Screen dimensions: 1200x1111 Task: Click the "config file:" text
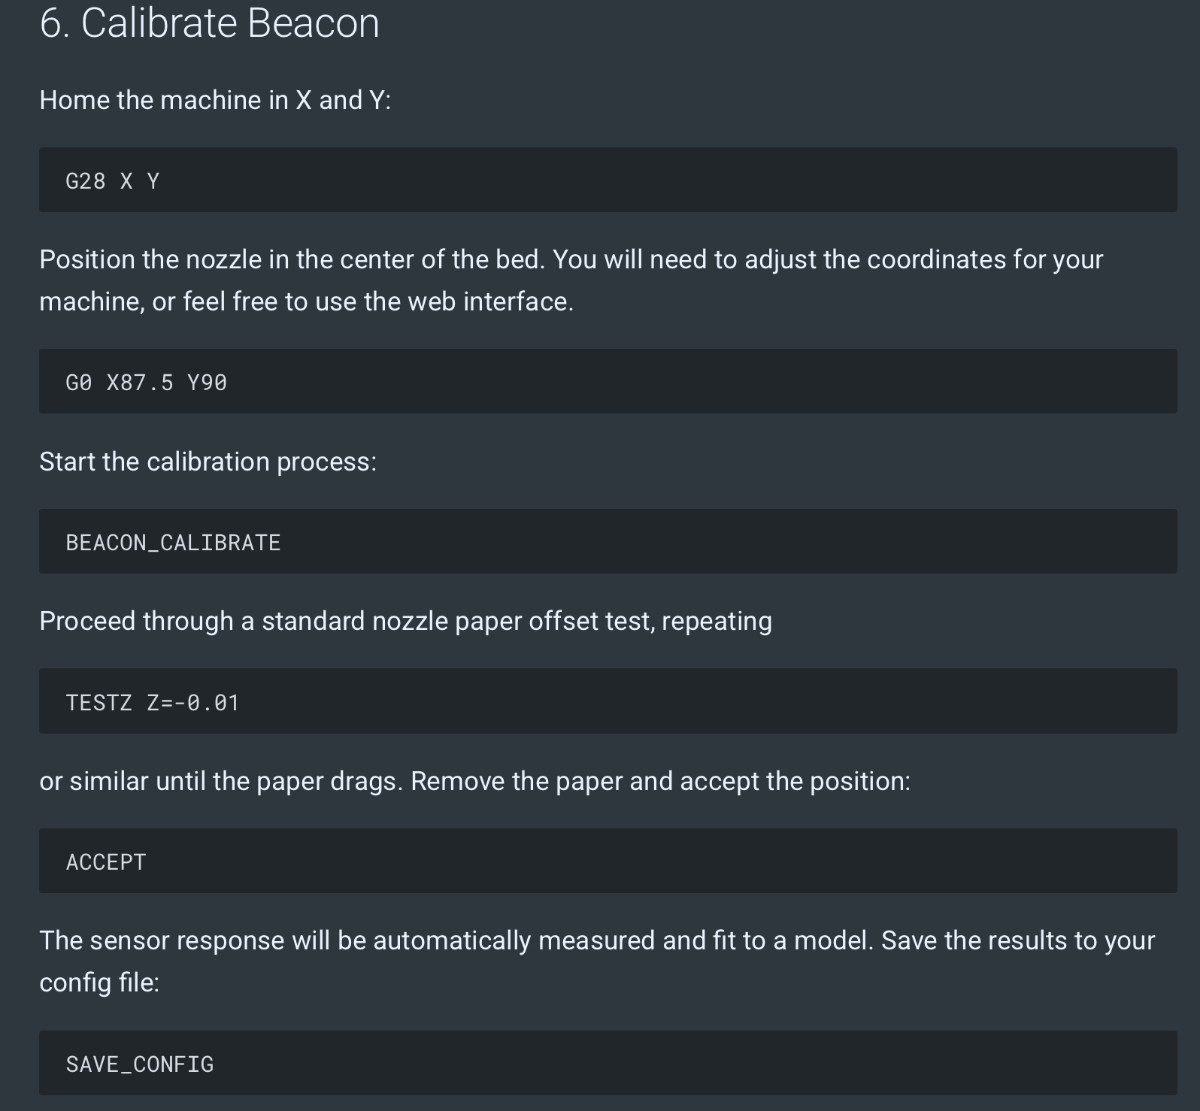point(99,983)
